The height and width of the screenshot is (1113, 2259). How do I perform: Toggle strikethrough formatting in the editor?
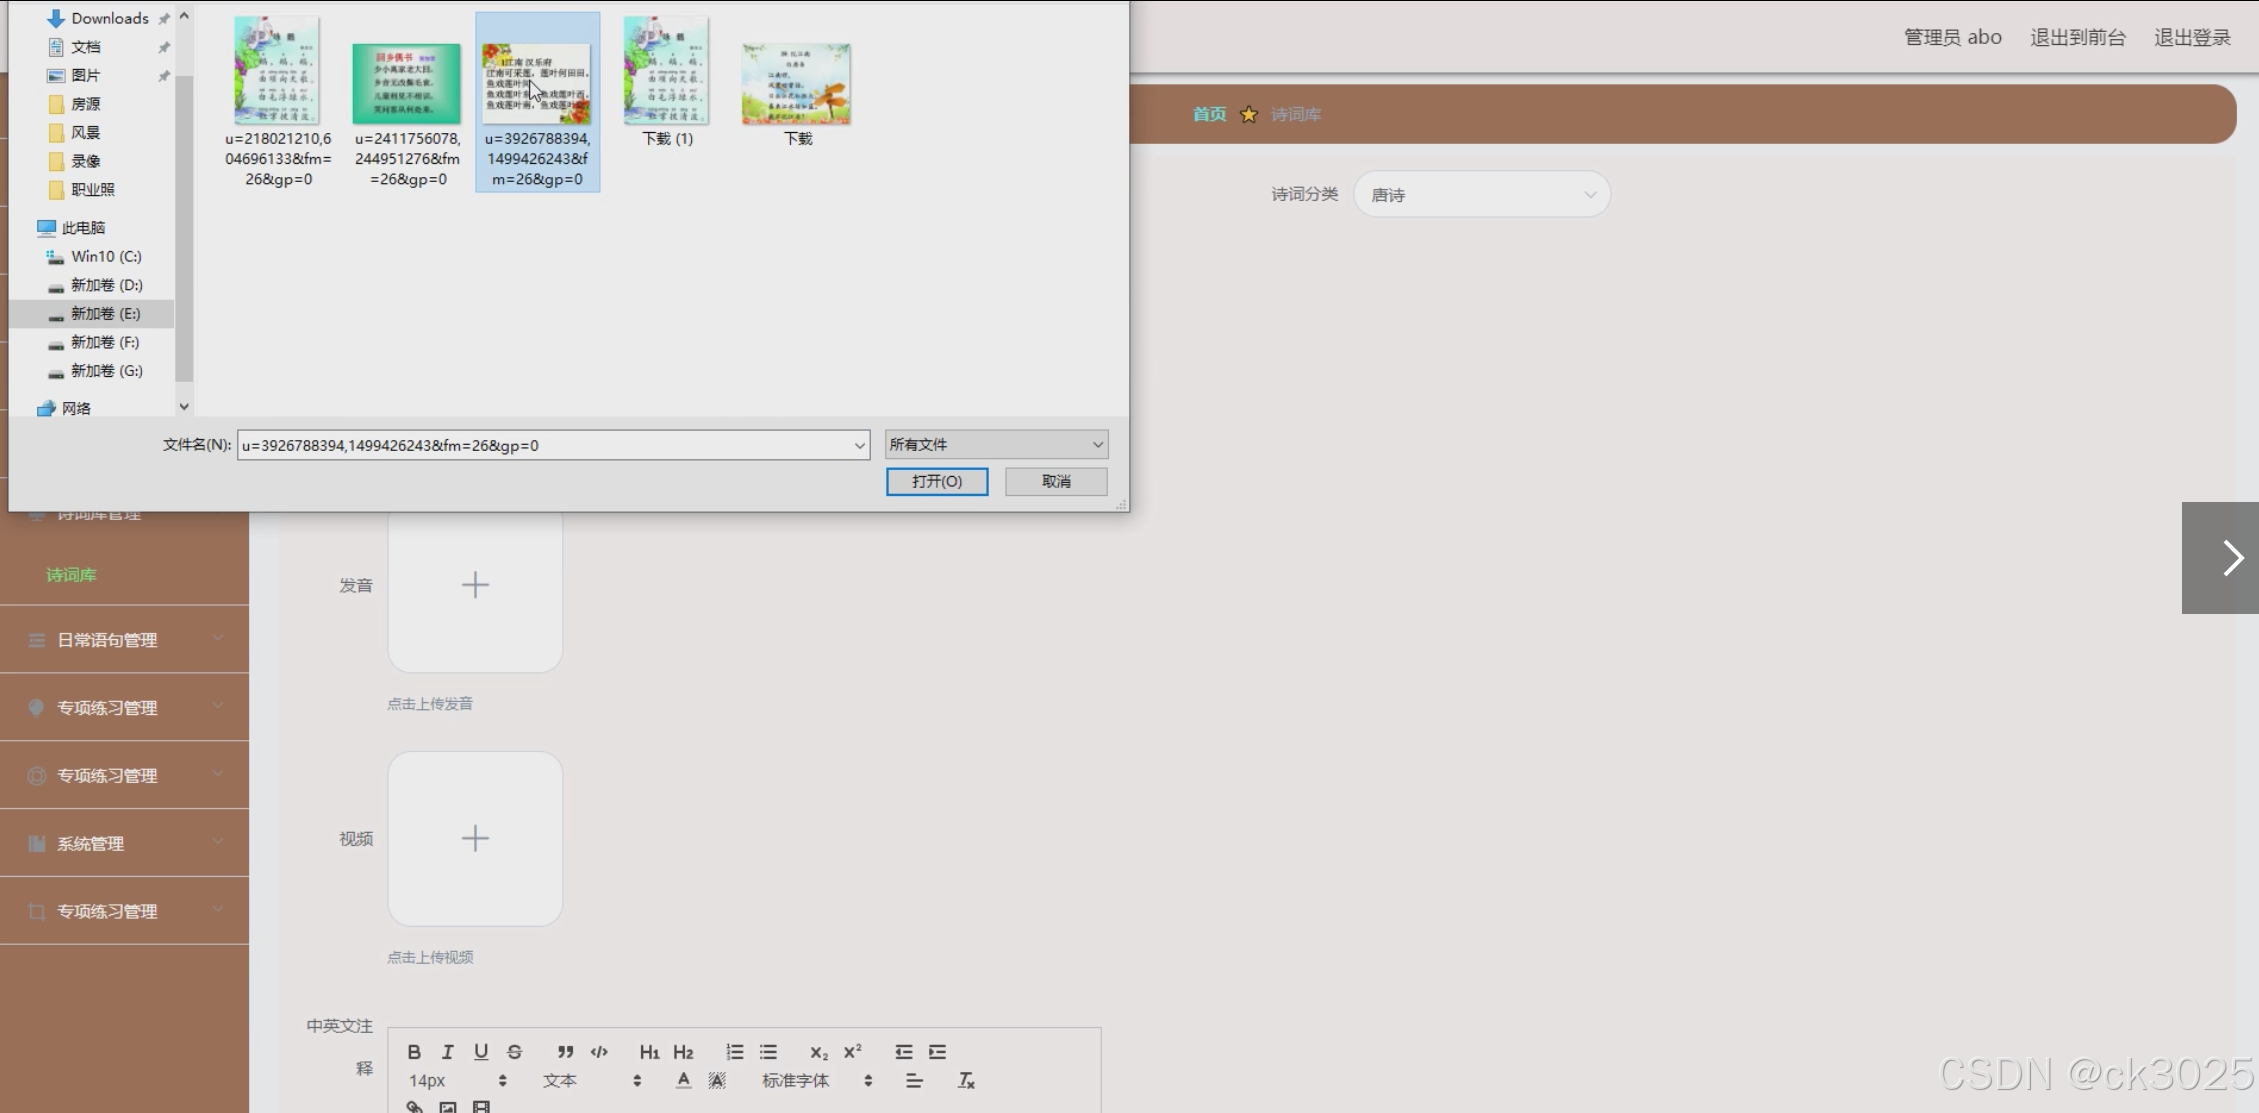[x=514, y=1052]
